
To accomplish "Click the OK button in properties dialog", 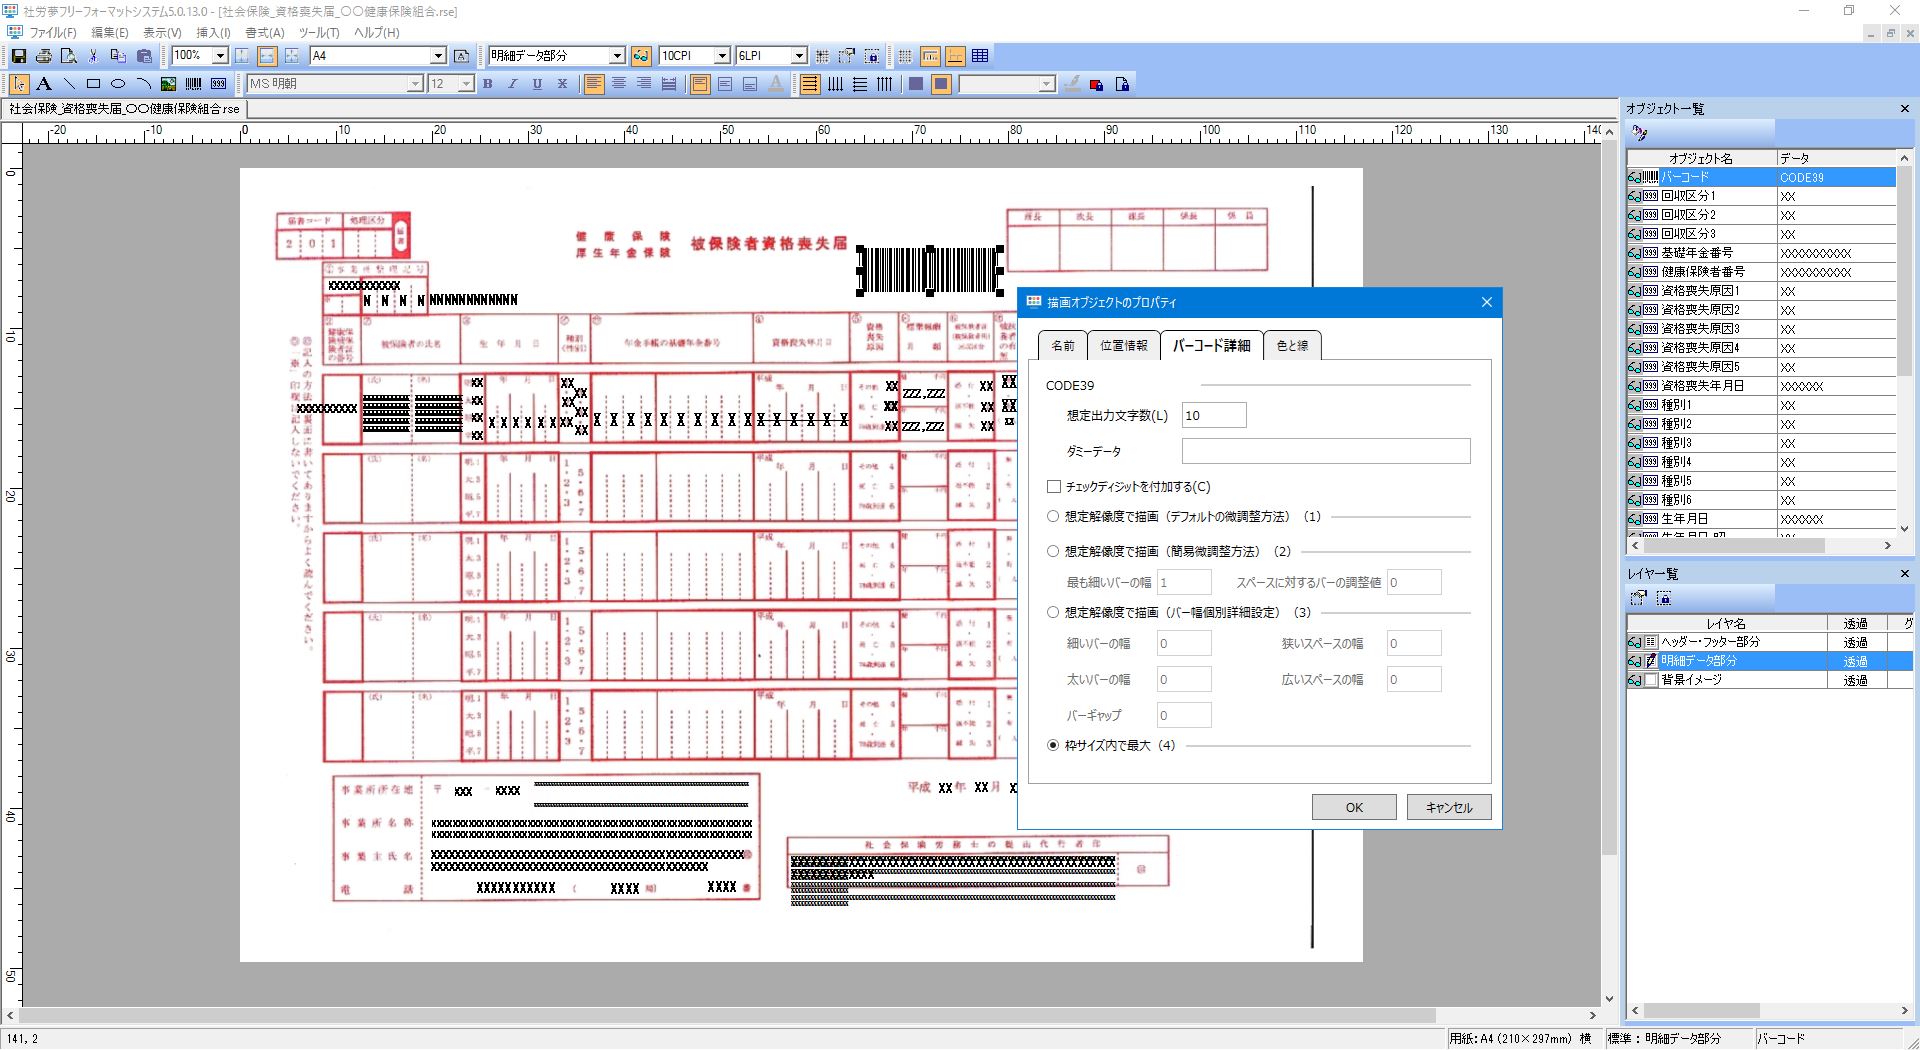I will click(1354, 808).
